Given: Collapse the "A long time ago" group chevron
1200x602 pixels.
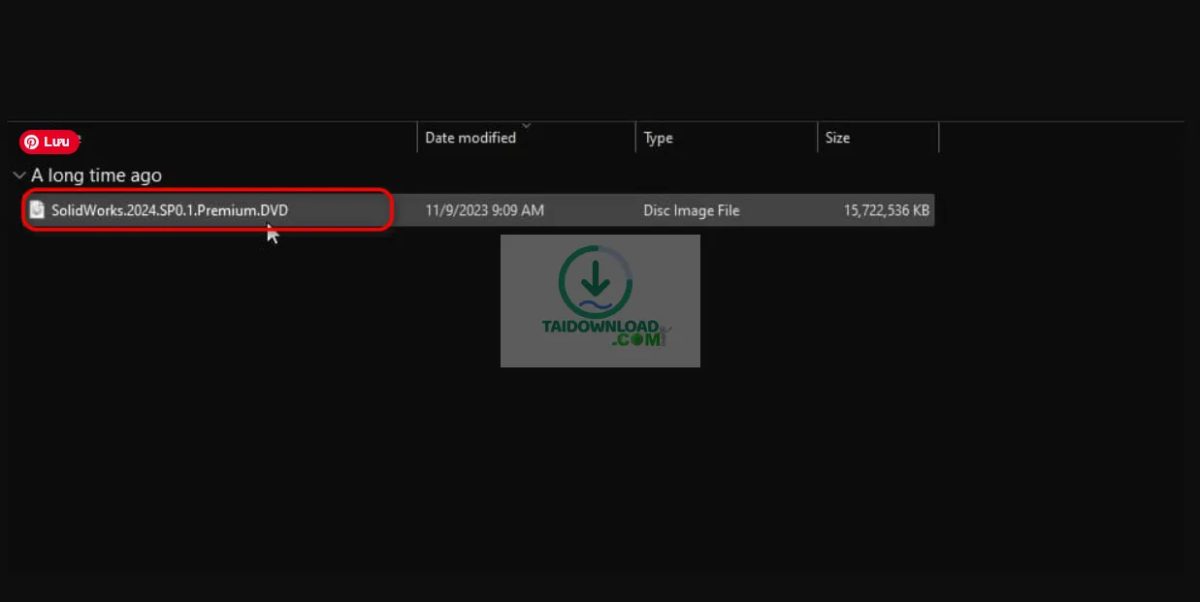Looking at the screenshot, I should (x=19, y=175).
